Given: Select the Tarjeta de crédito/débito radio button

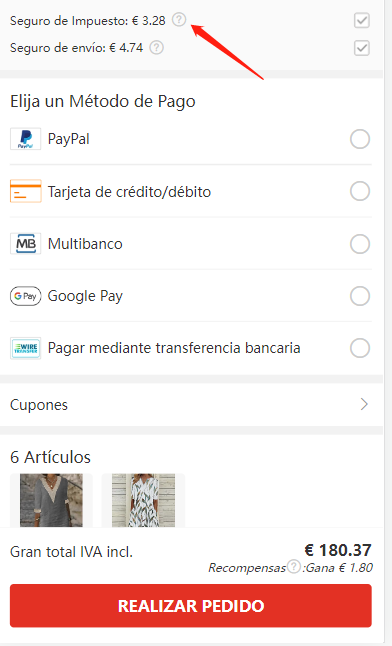Looking at the screenshot, I should tap(360, 191).
